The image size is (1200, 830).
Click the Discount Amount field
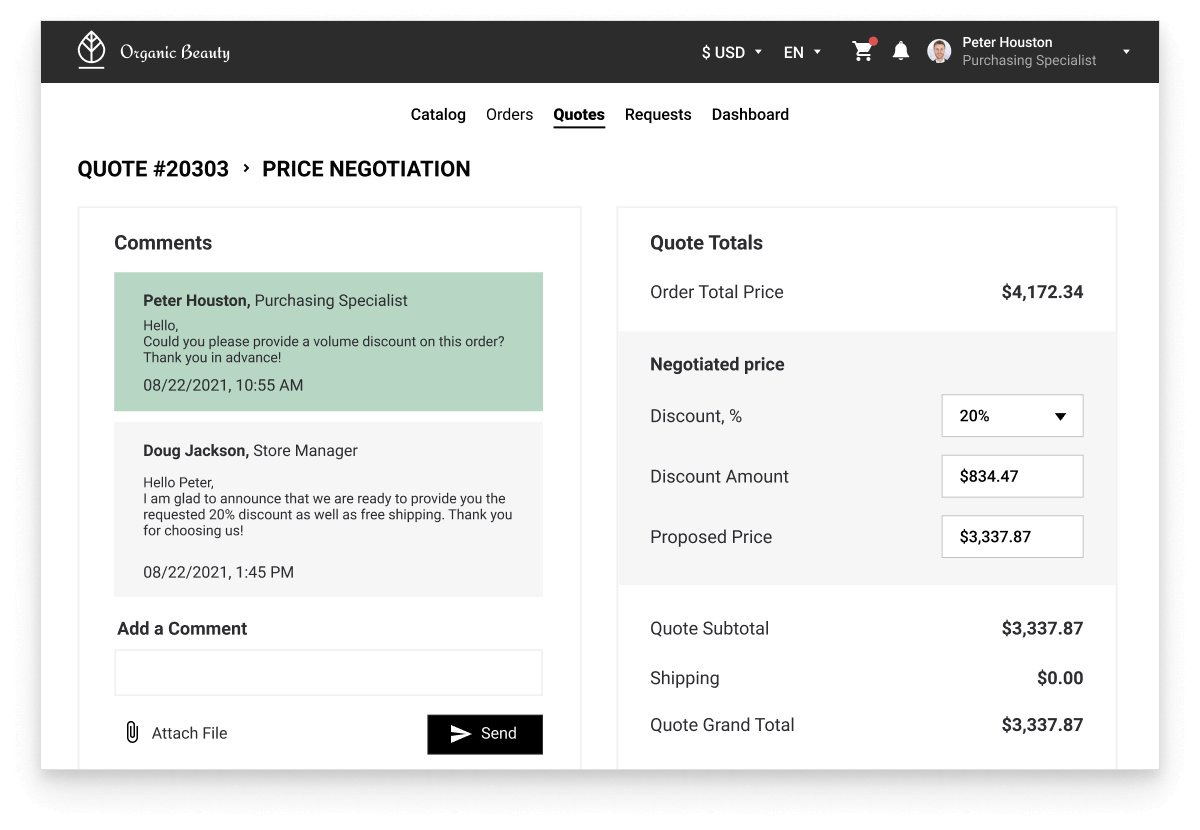[1012, 477]
